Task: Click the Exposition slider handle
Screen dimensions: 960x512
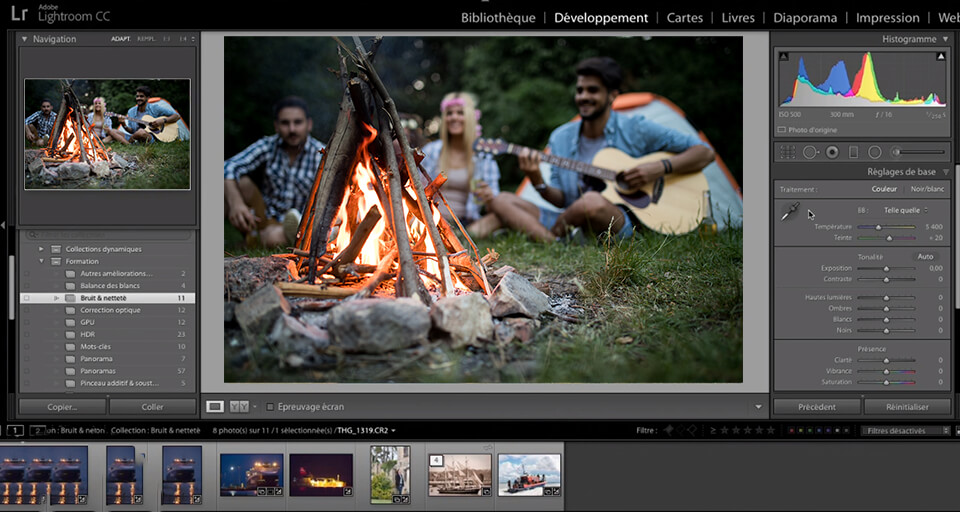Action: coord(886,269)
